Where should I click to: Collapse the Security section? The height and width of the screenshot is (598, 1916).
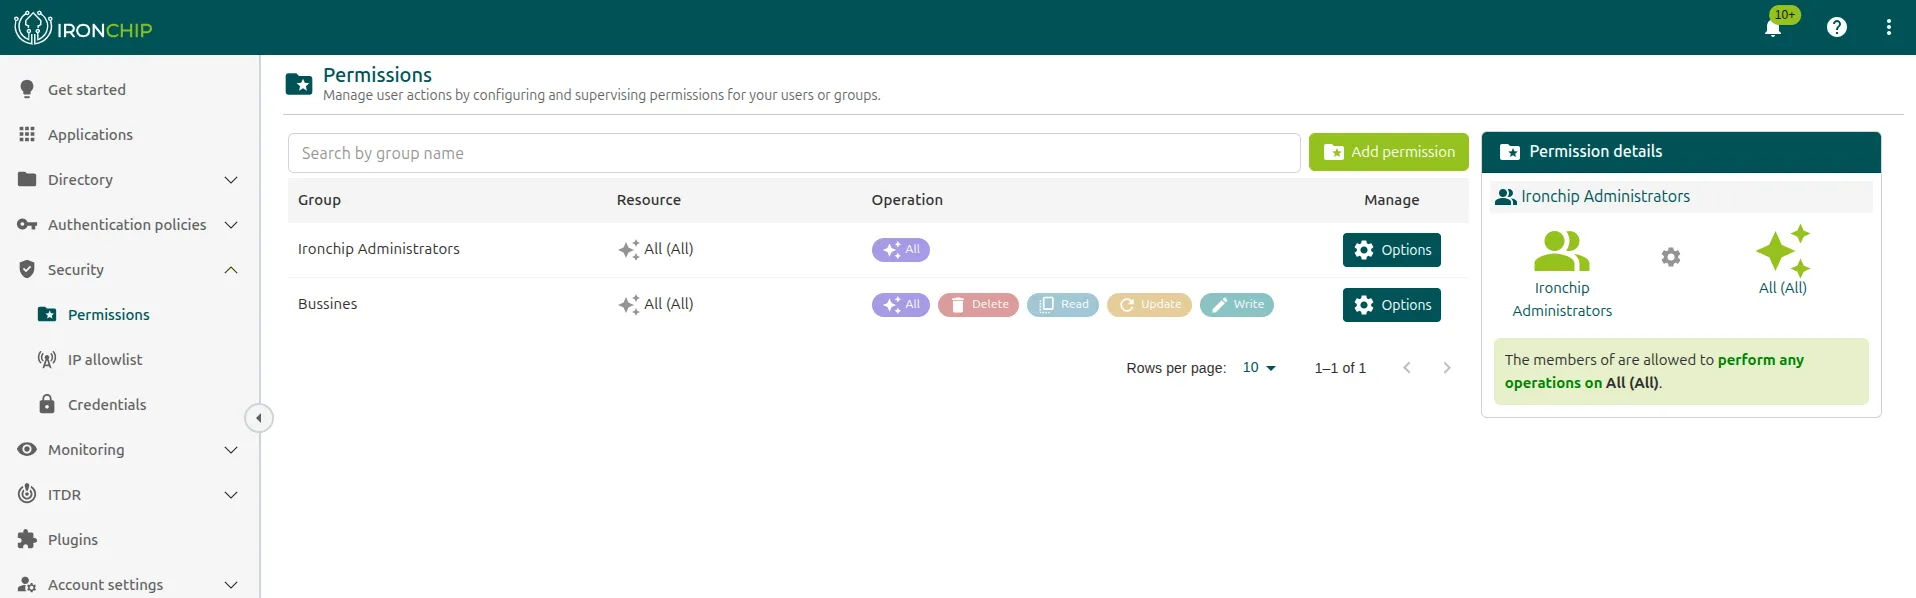click(231, 270)
